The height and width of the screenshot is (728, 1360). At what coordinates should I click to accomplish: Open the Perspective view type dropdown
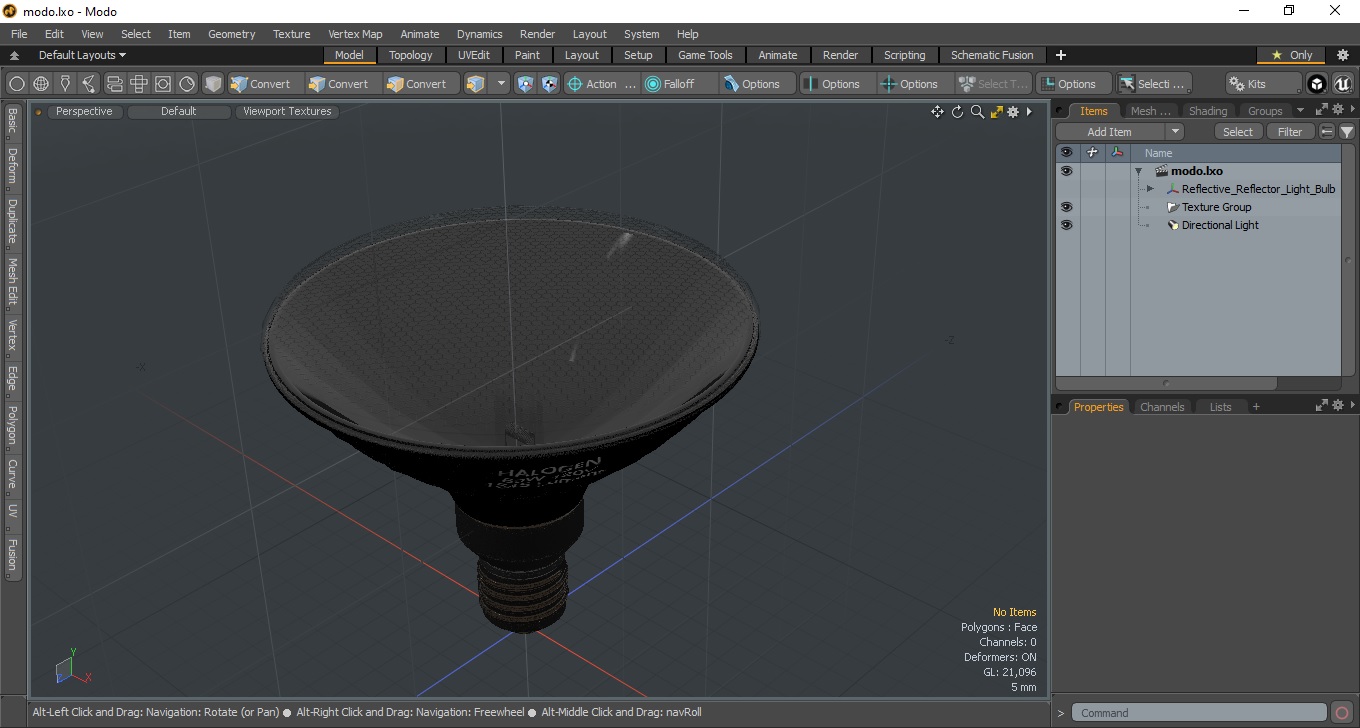pyautogui.click(x=84, y=112)
